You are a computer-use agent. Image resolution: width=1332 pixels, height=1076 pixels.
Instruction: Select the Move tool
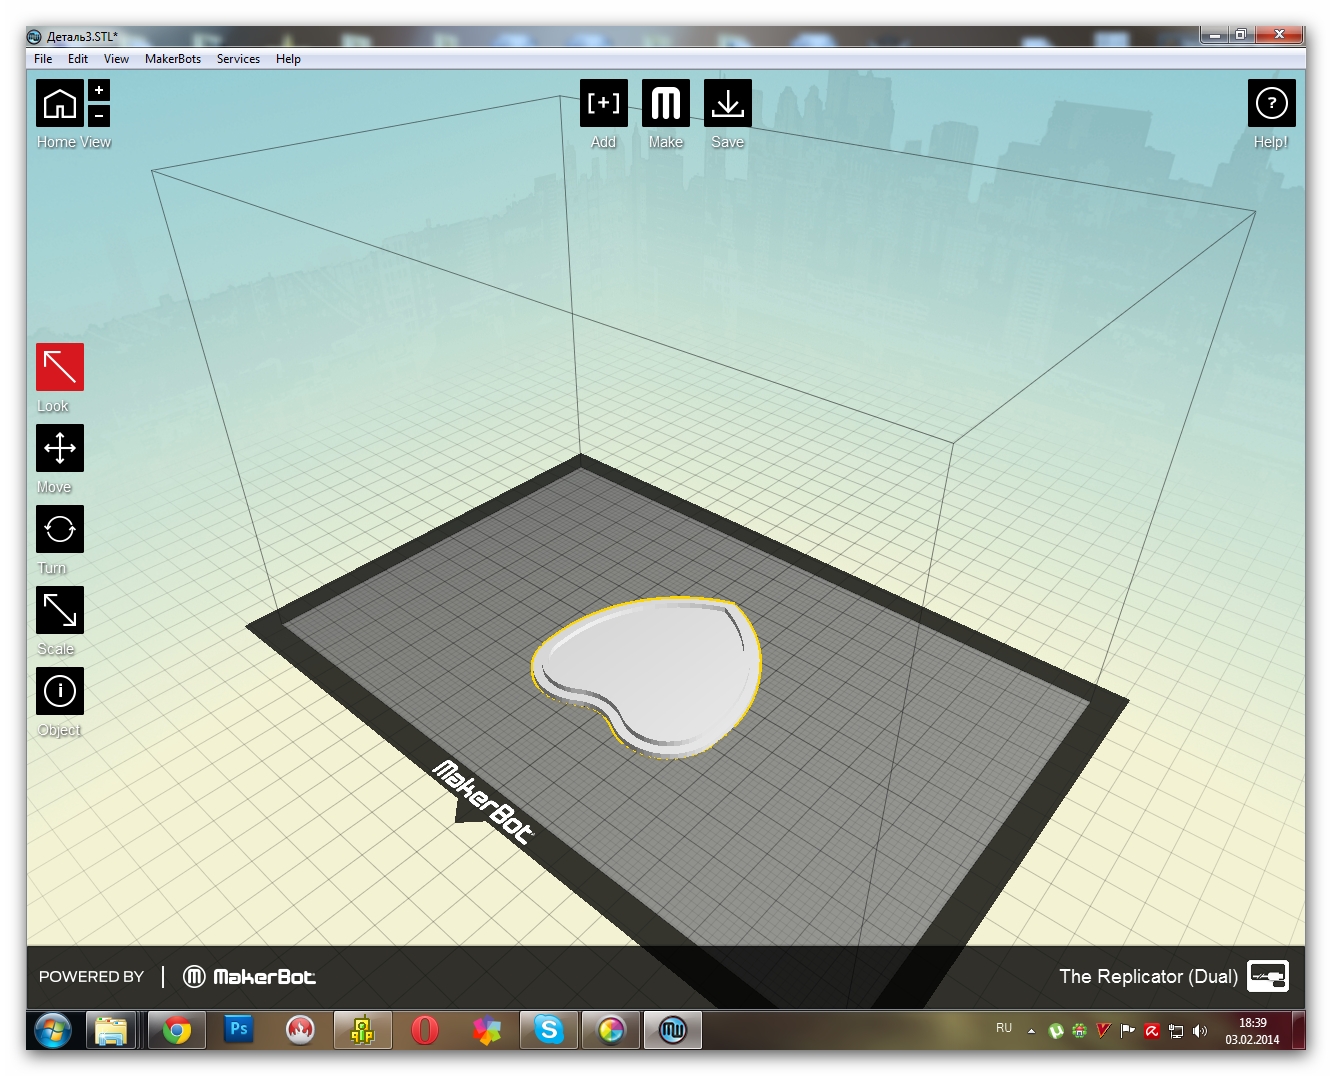tap(60, 448)
